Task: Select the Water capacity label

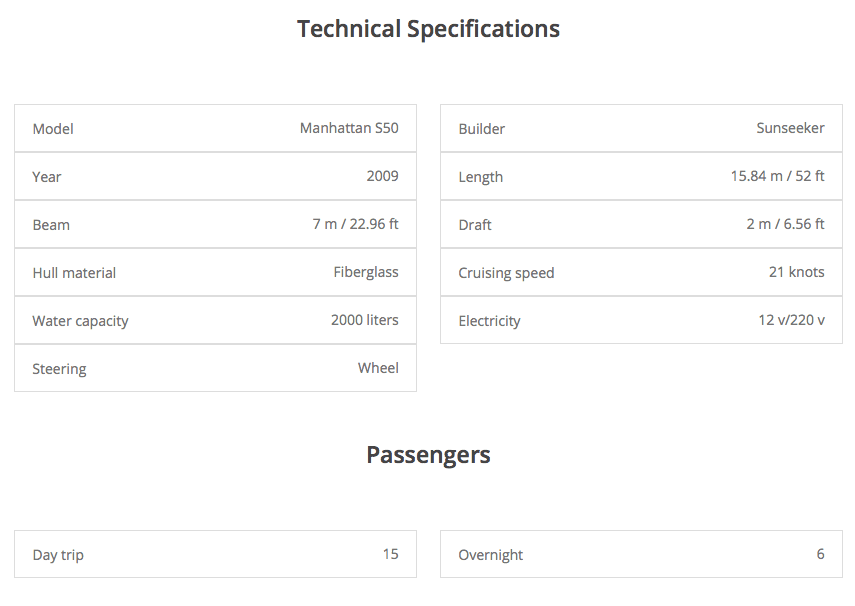Action: [x=80, y=321]
